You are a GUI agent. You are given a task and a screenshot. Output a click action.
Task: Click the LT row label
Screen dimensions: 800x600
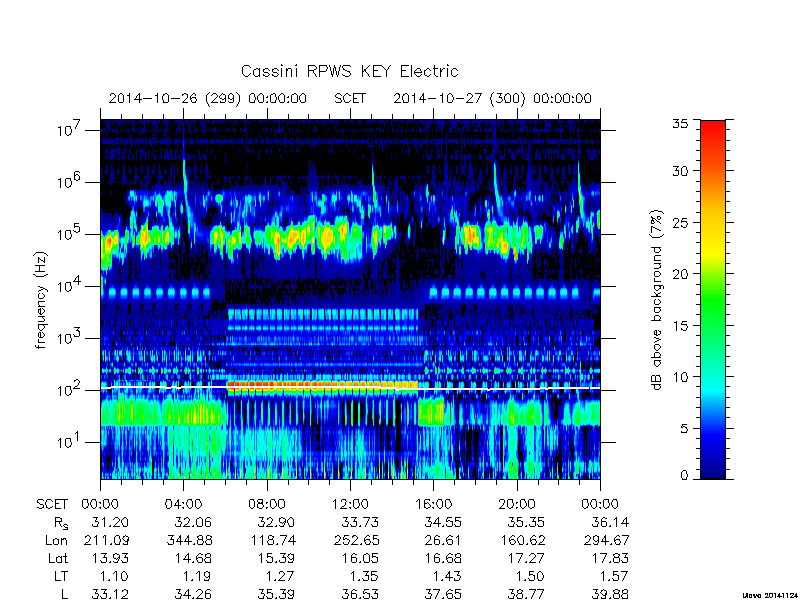[x=60, y=576]
